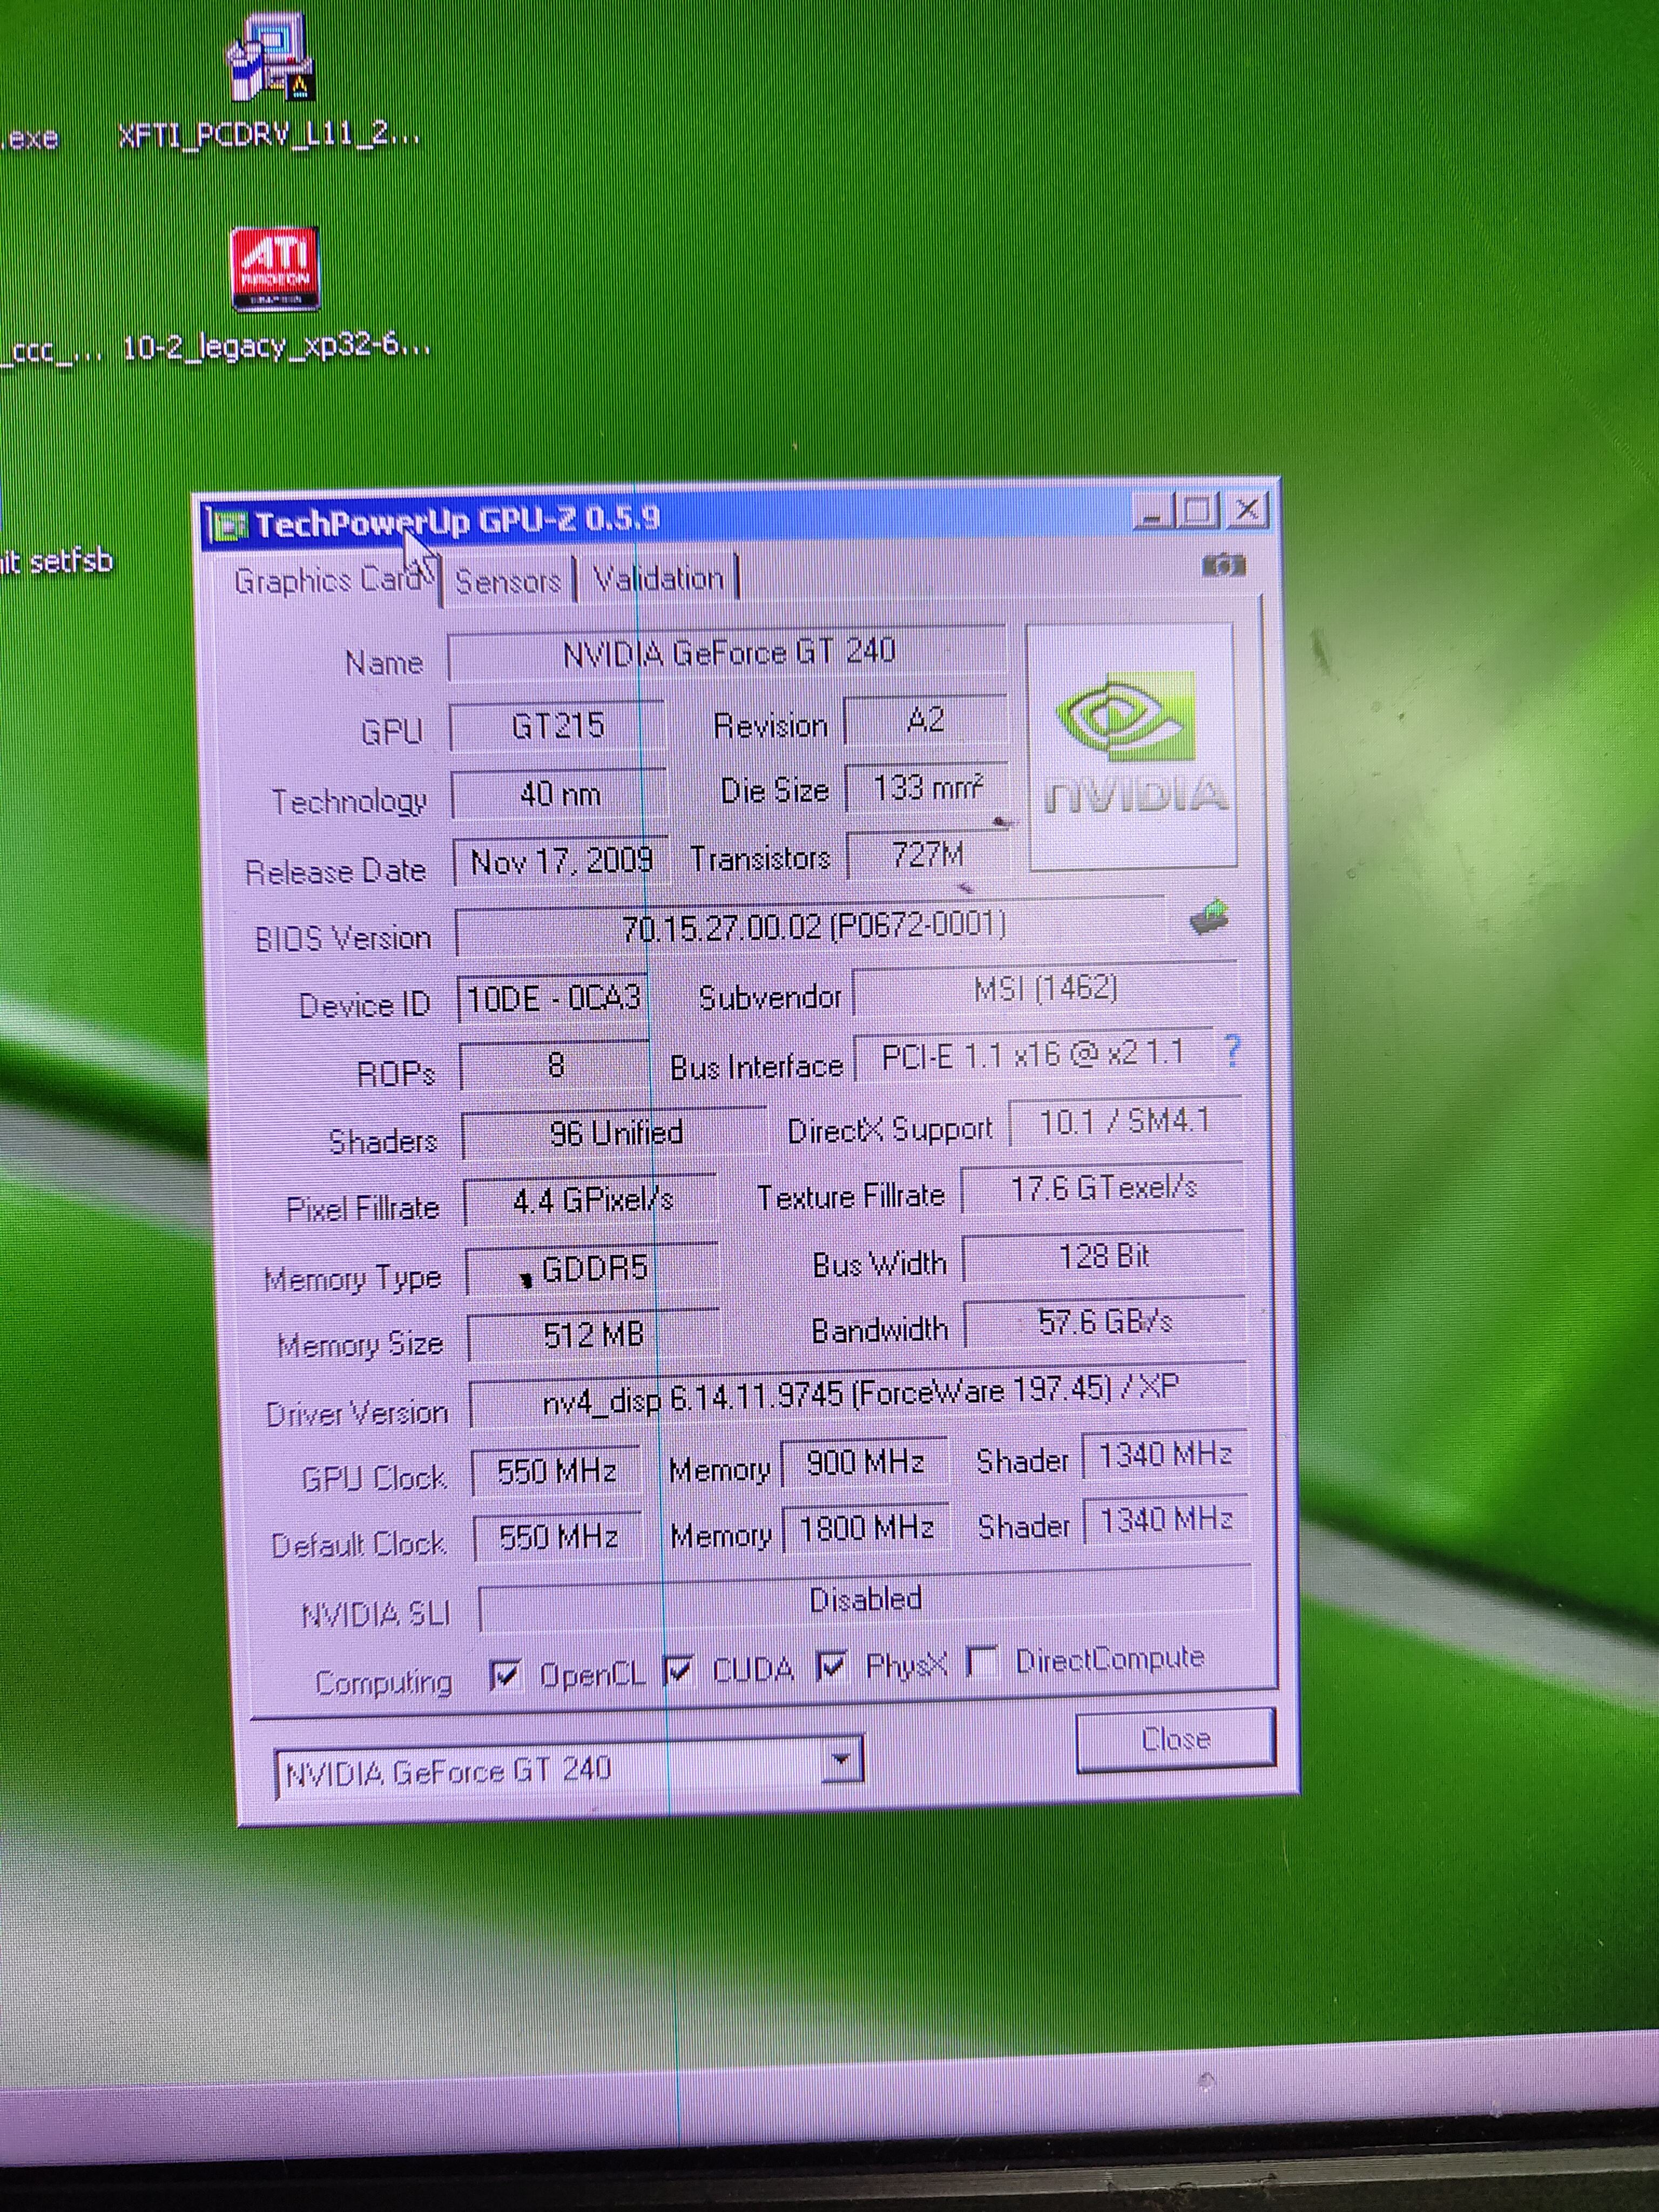Click the Shaders value 96 Unified
Screen dimensions: 1659x2212
615,1133
